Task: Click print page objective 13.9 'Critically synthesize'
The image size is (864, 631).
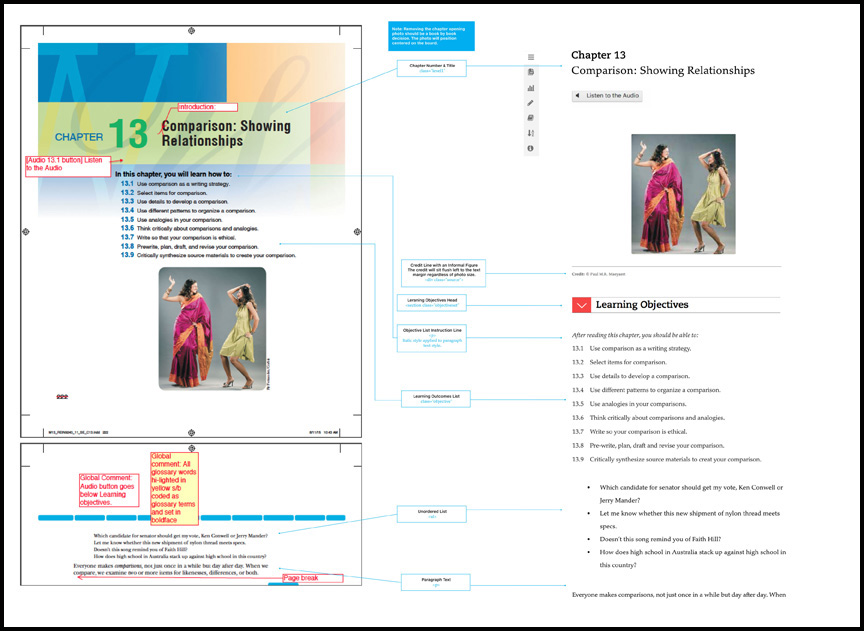Action: (208, 255)
